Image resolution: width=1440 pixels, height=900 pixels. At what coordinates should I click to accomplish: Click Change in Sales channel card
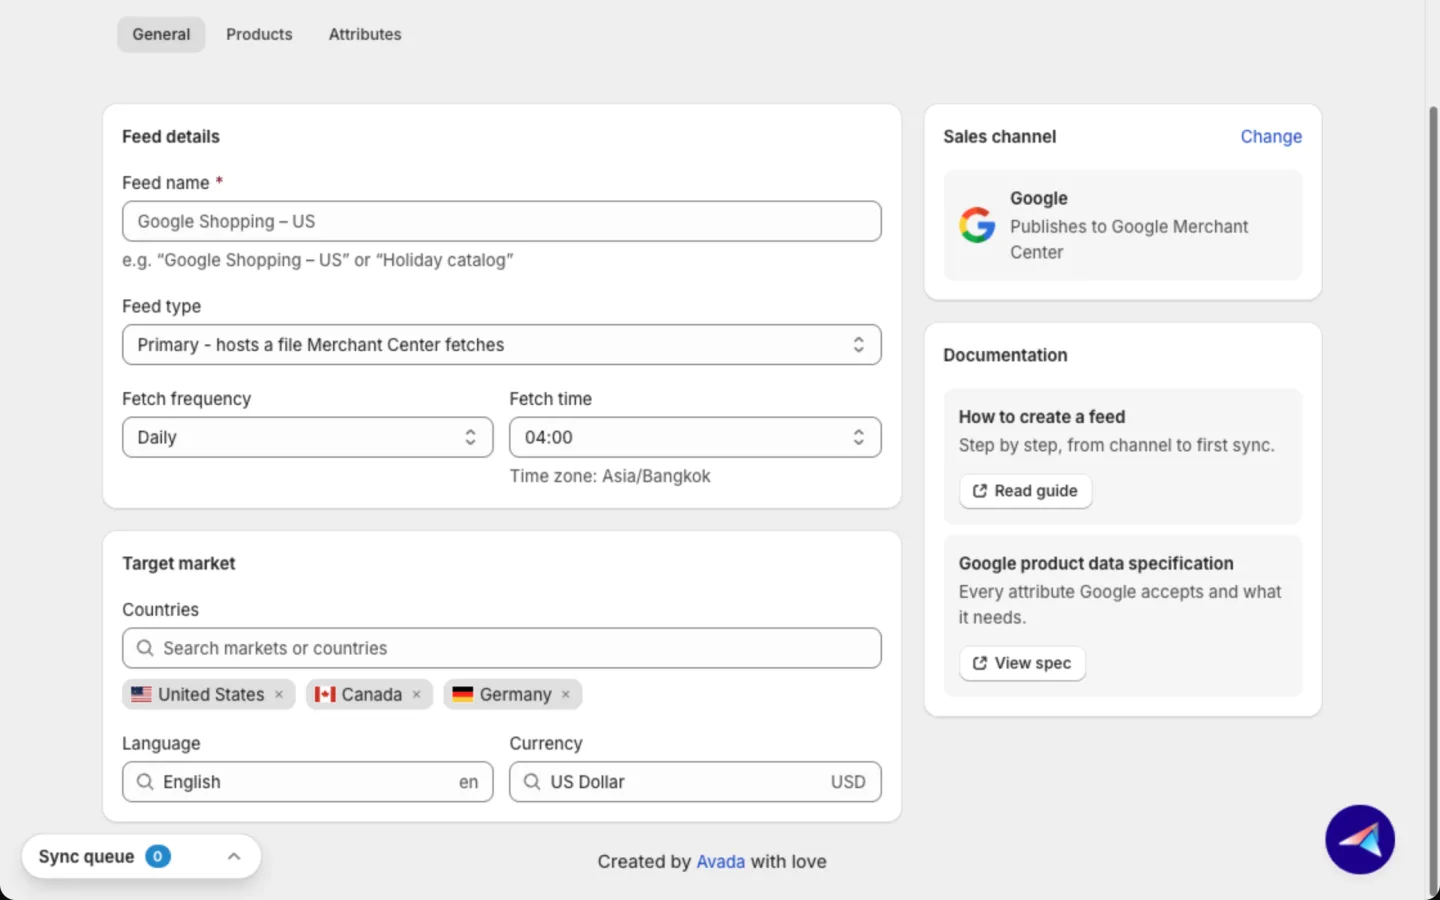pos(1271,137)
